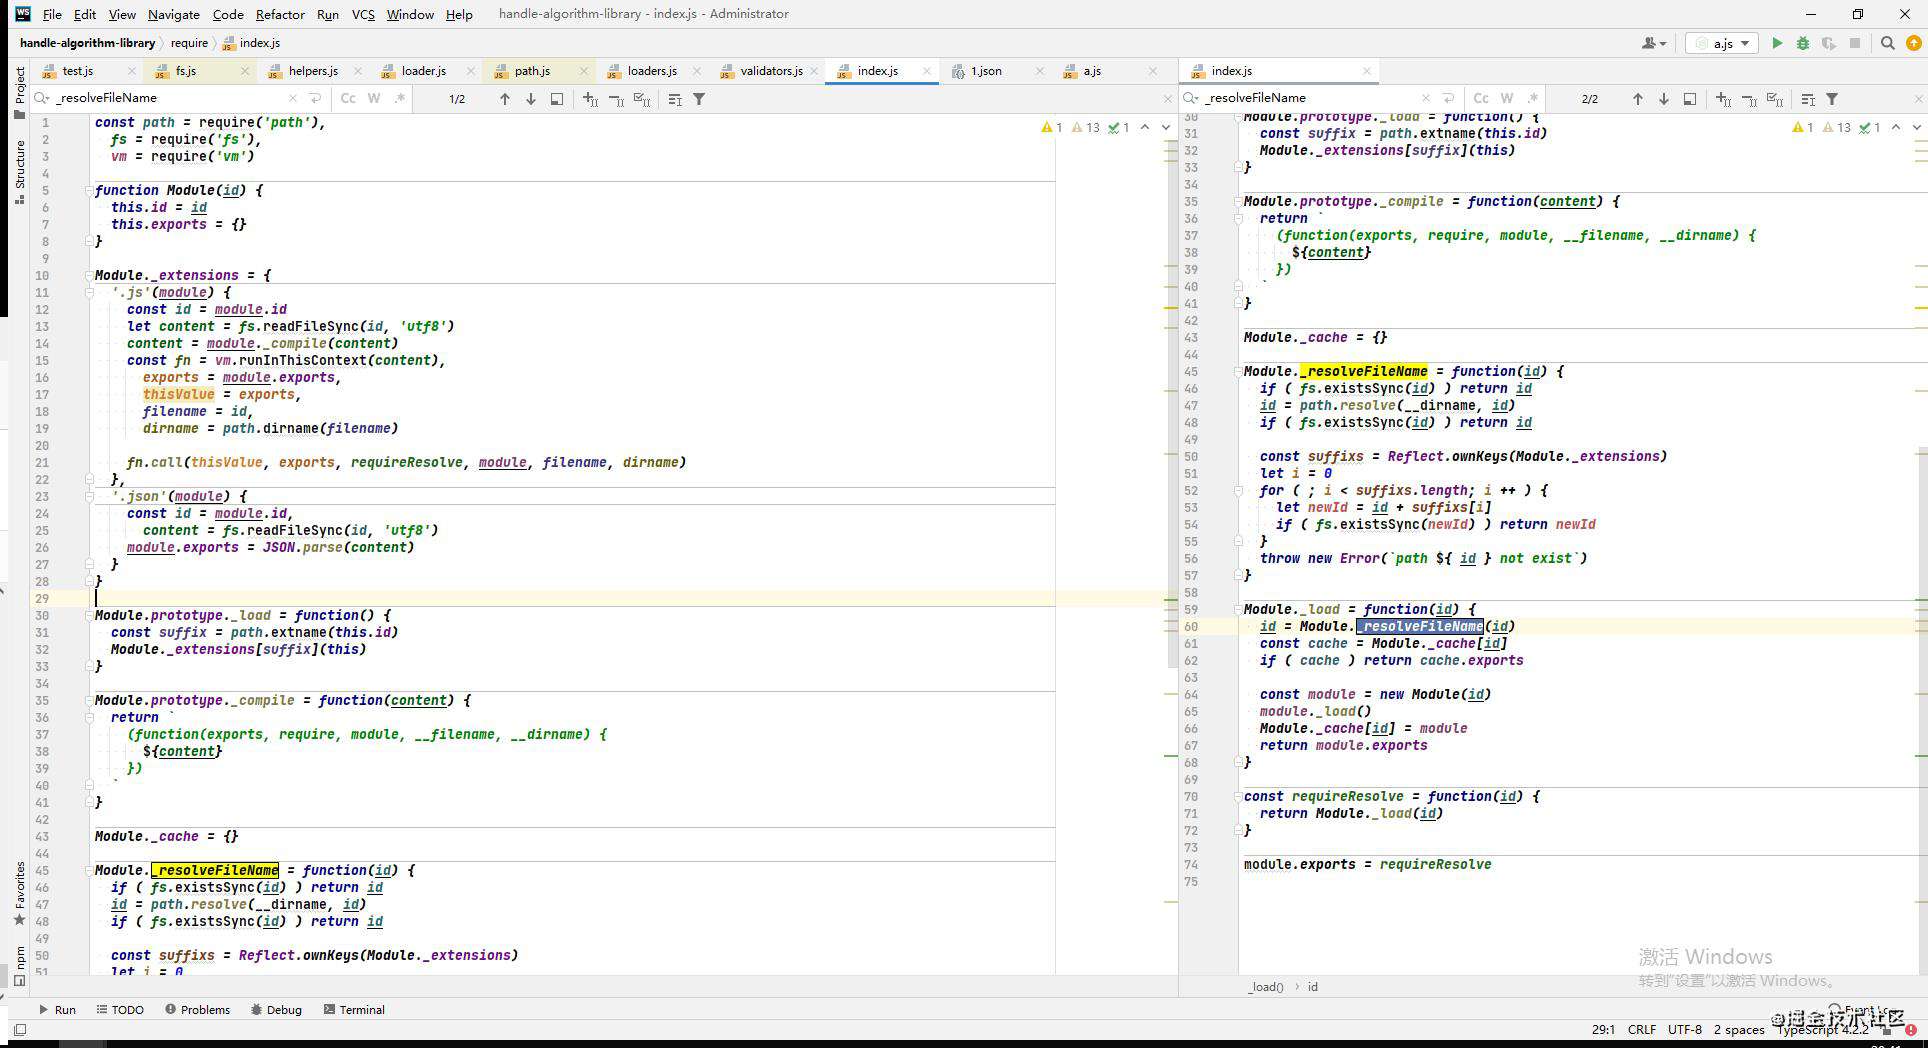Add selection for next occurrence in right search bar
Screen dimensions: 1928x1048
pyautogui.click(x=1723, y=99)
